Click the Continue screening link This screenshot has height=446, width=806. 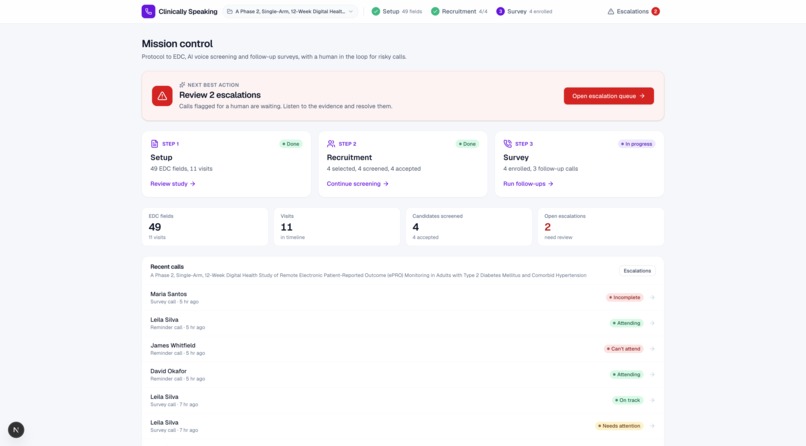357,183
